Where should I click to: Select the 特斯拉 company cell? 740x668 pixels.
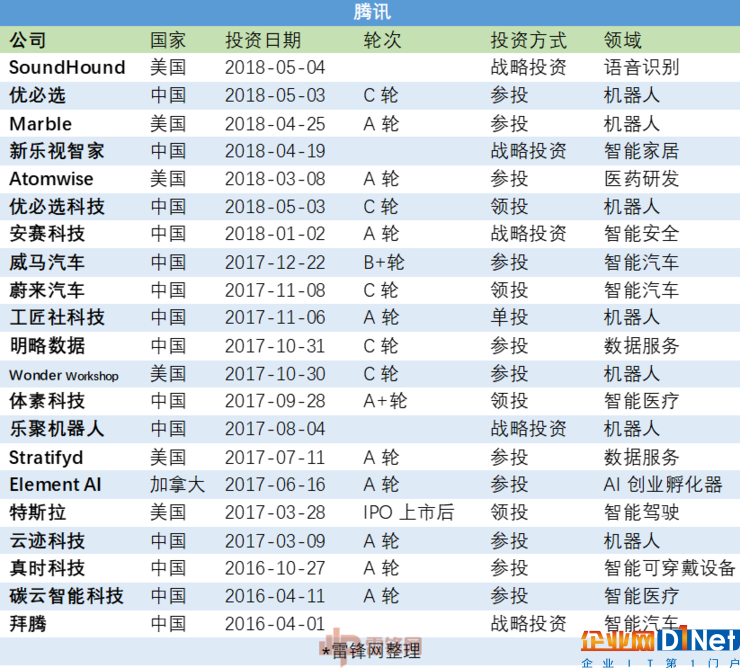37,512
